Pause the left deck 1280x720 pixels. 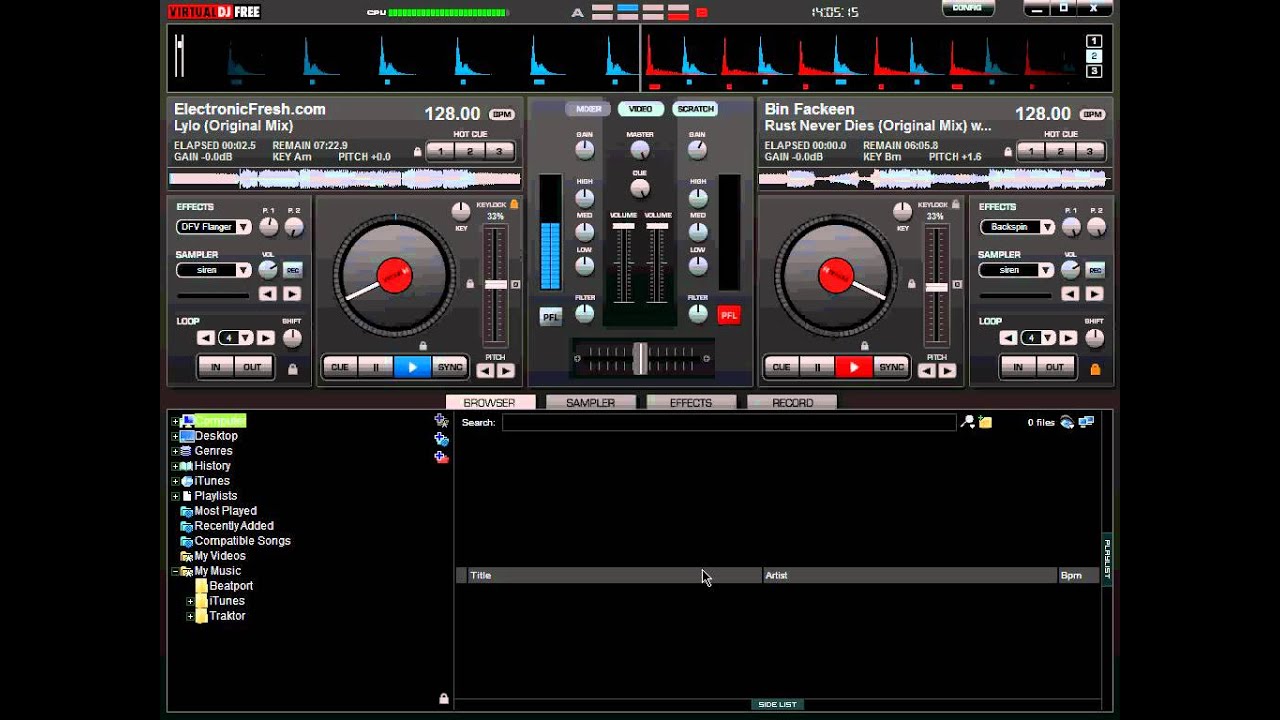coord(376,367)
